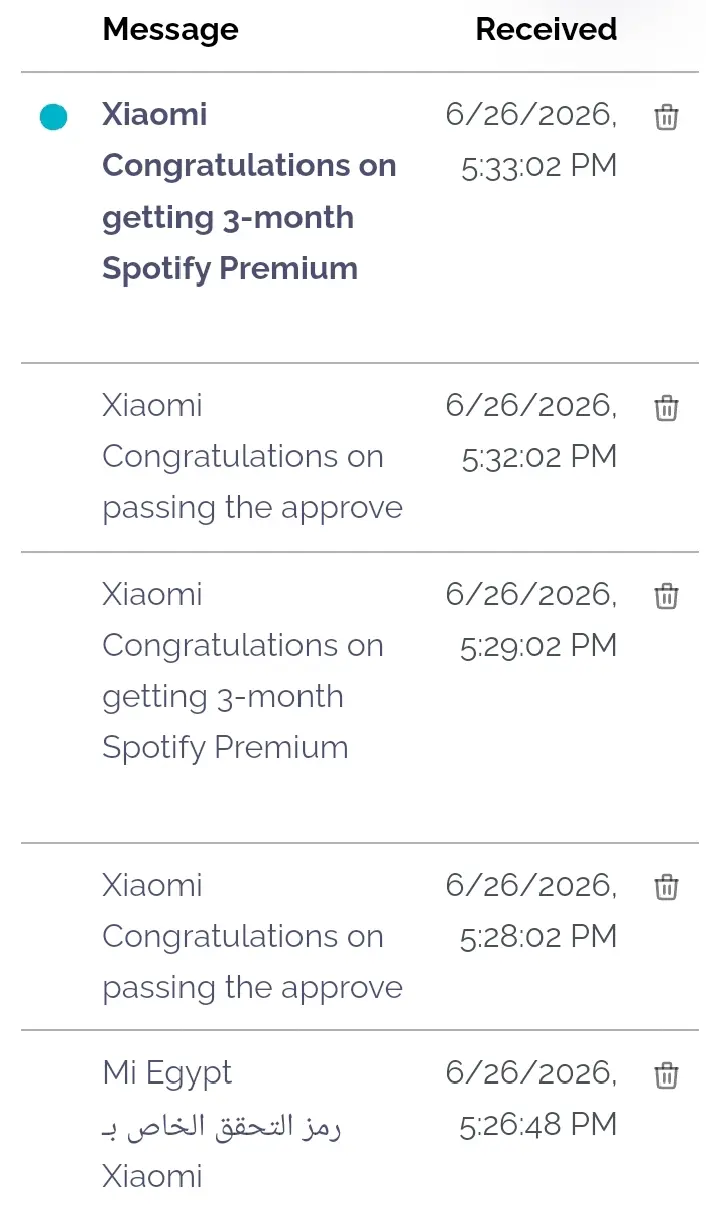
Task: Delete the unread 5:33:02 PM Spotify message
Action: point(666,117)
